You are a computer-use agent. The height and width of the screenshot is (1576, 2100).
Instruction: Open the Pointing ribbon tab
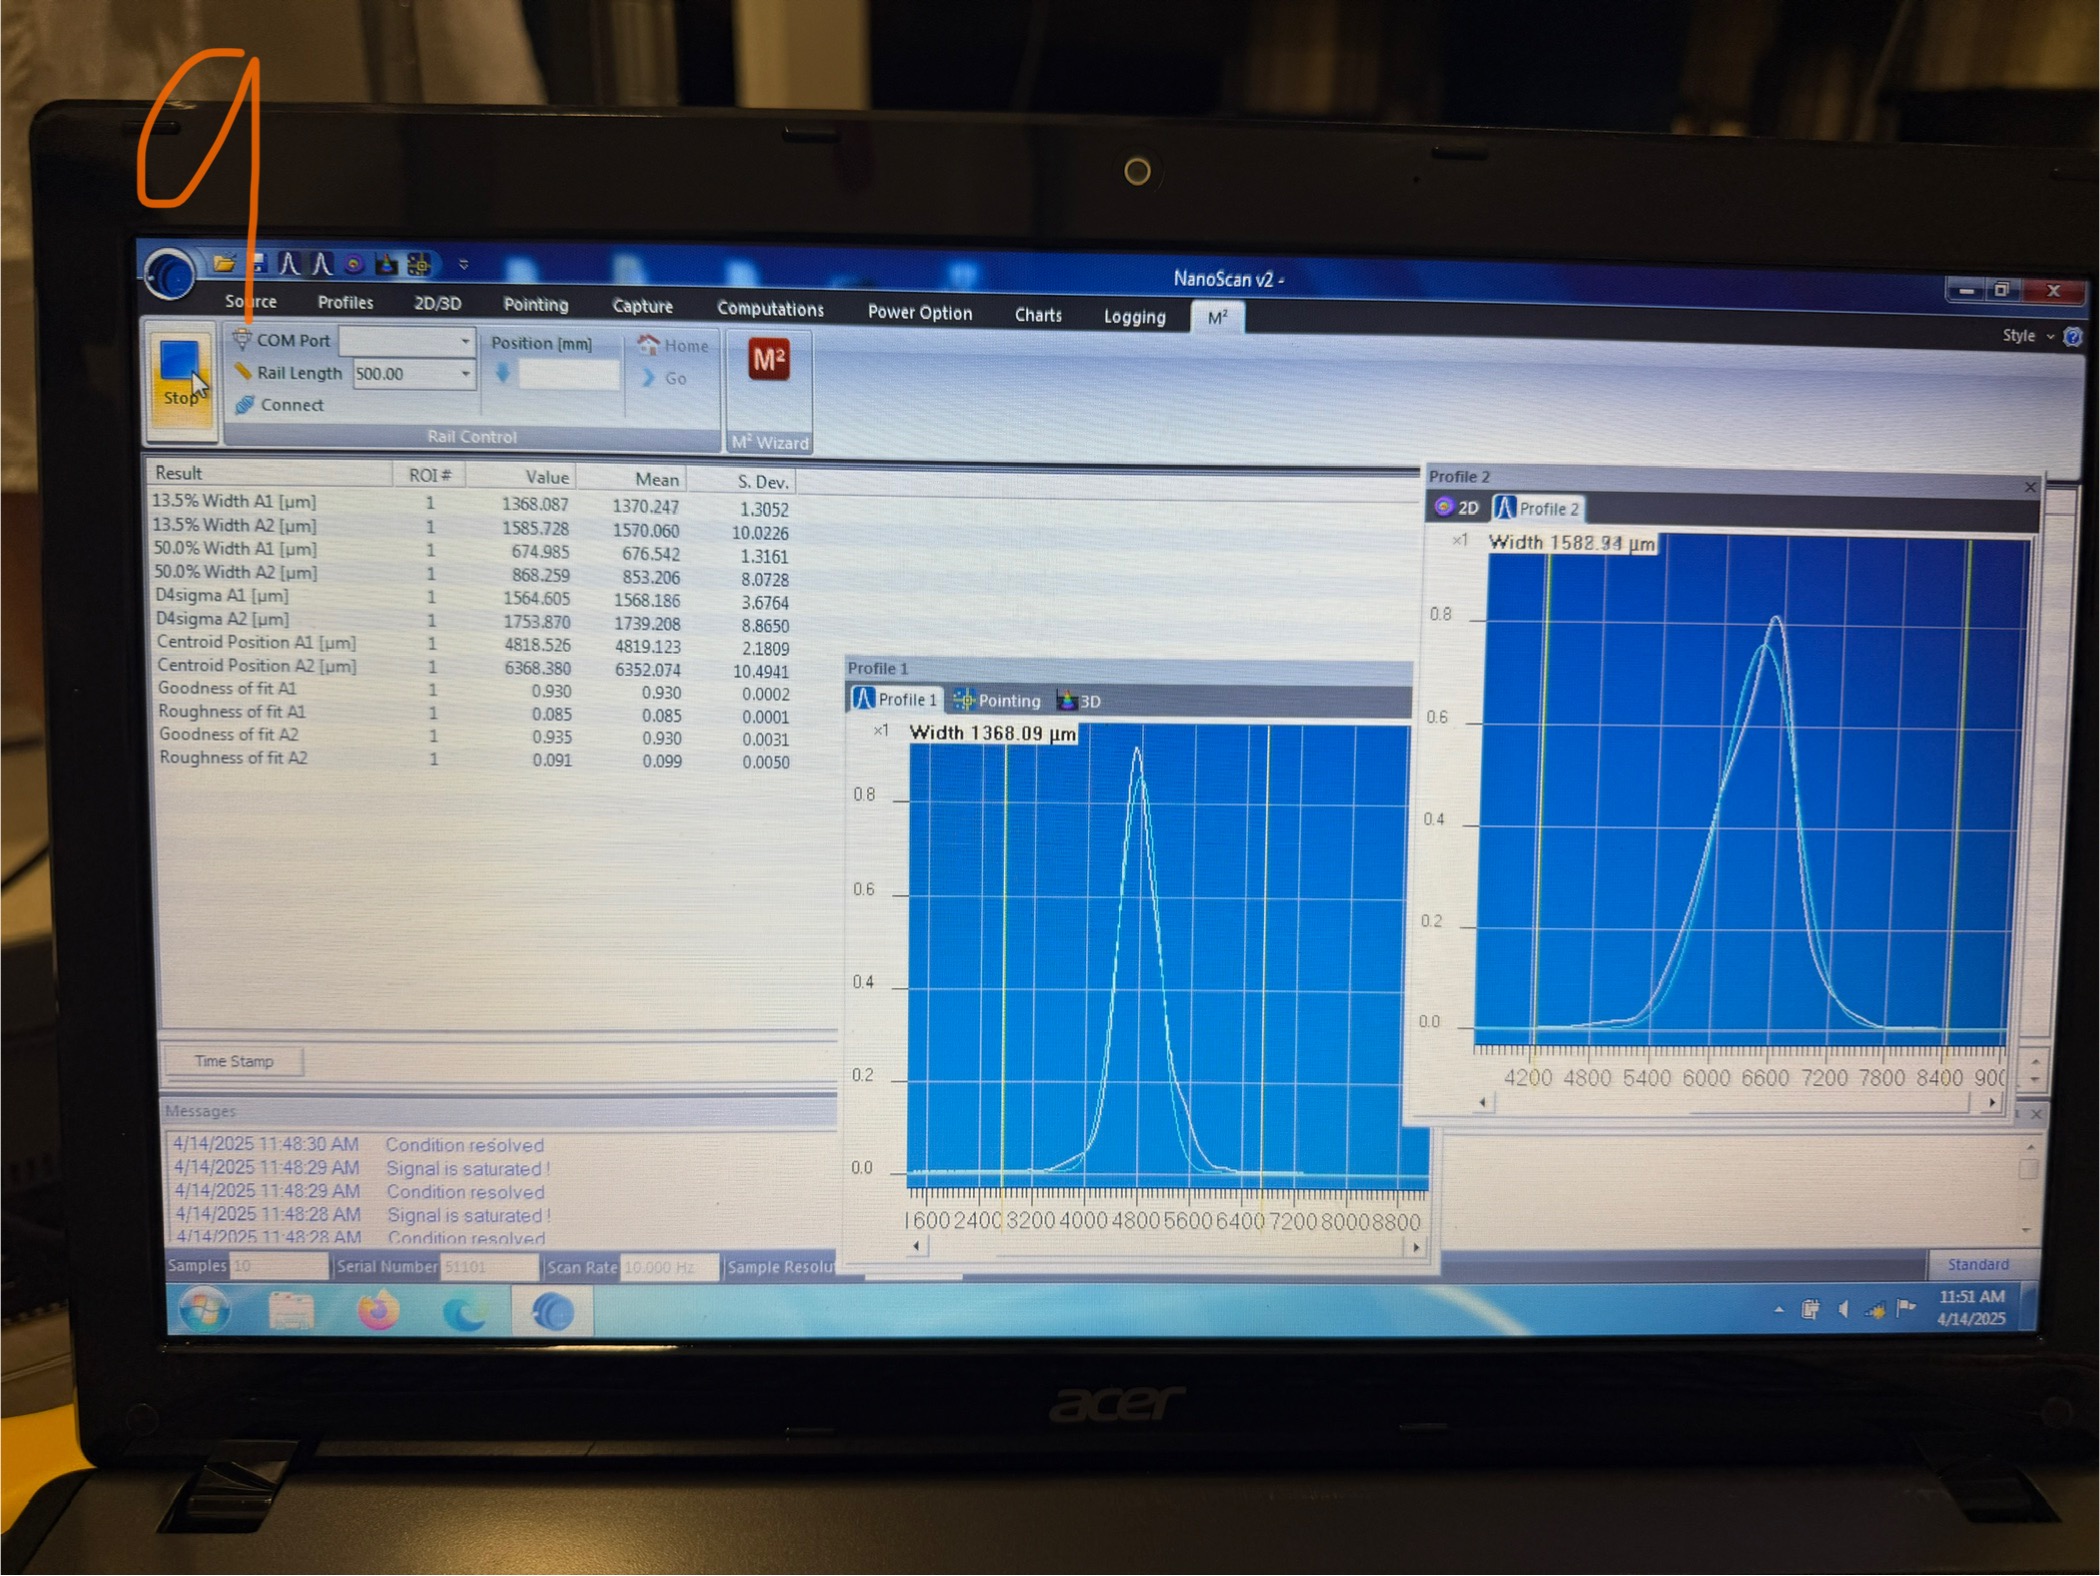[x=535, y=304]
